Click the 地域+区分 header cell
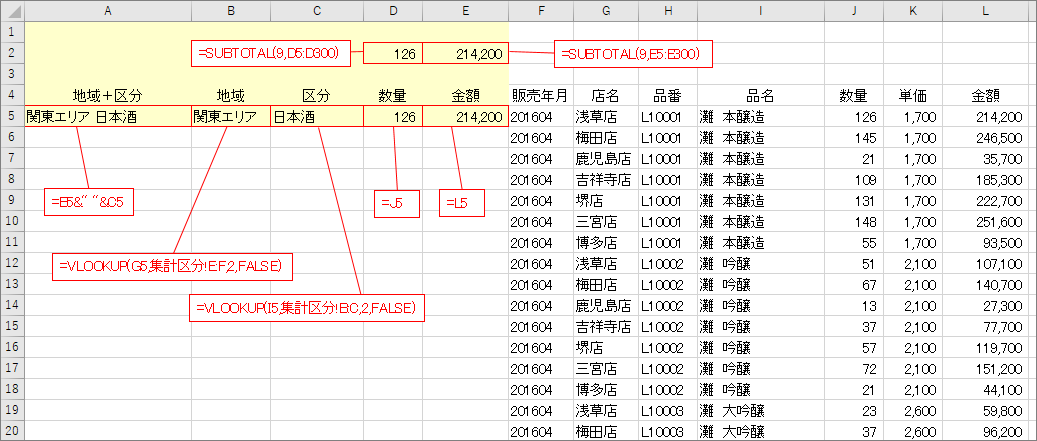1037x441 pixels. [x=107, y=96]
